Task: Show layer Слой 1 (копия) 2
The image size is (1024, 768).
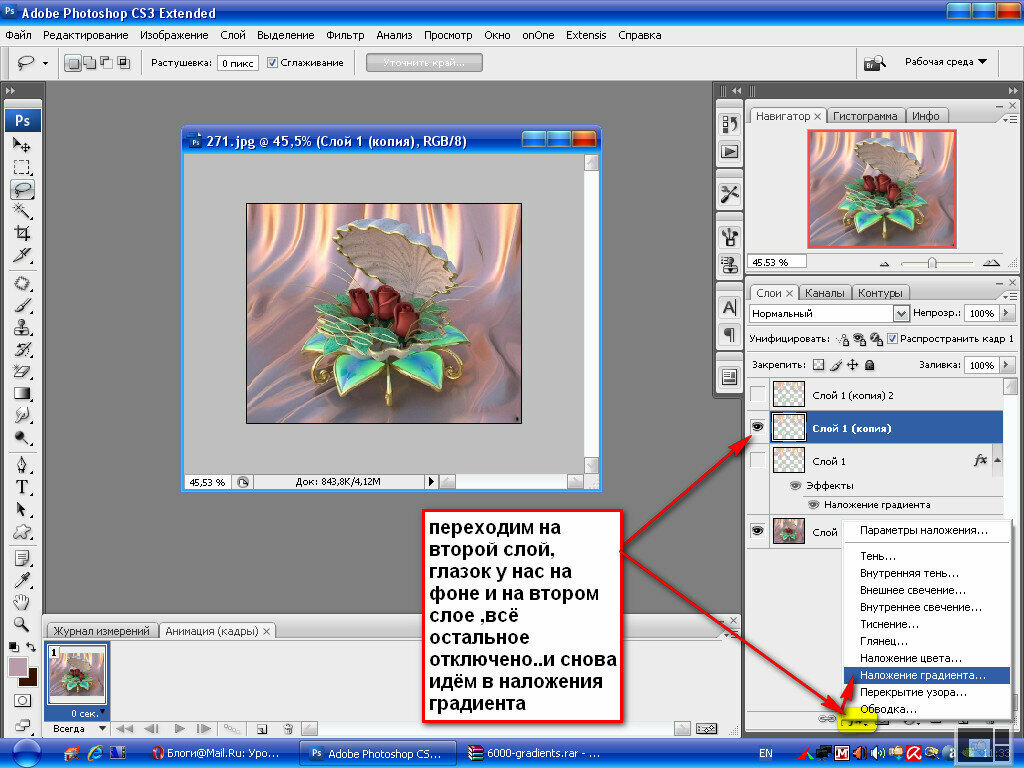Action: [757, 394]
